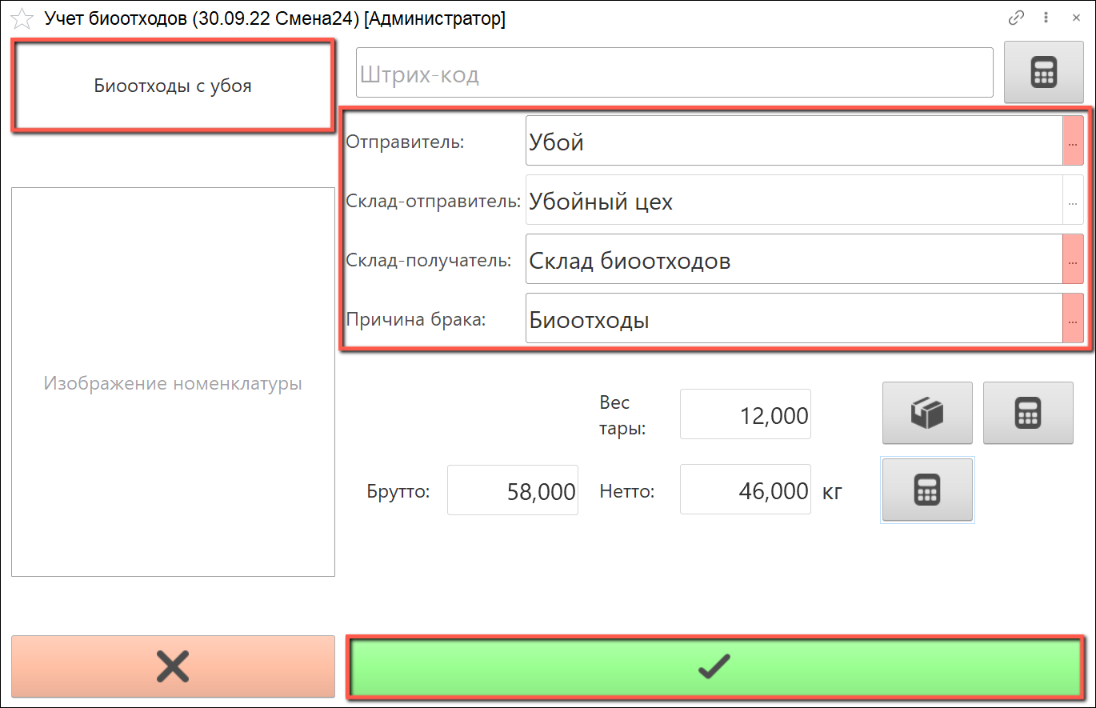Confirm with the green checkmark button

(x=714, y=666)
